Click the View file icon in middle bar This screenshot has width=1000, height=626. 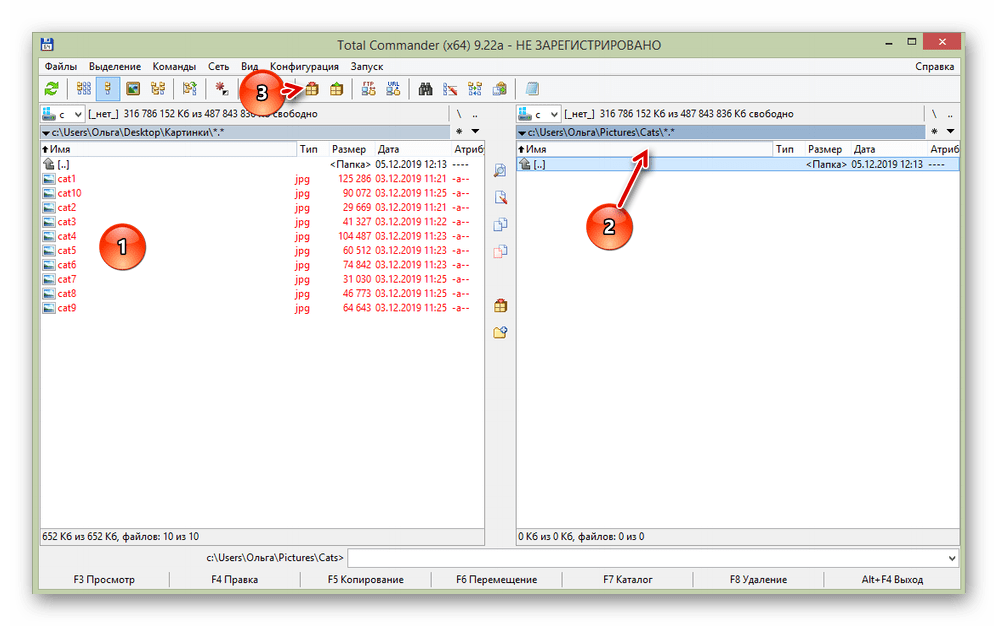click(x=501, y=171)
